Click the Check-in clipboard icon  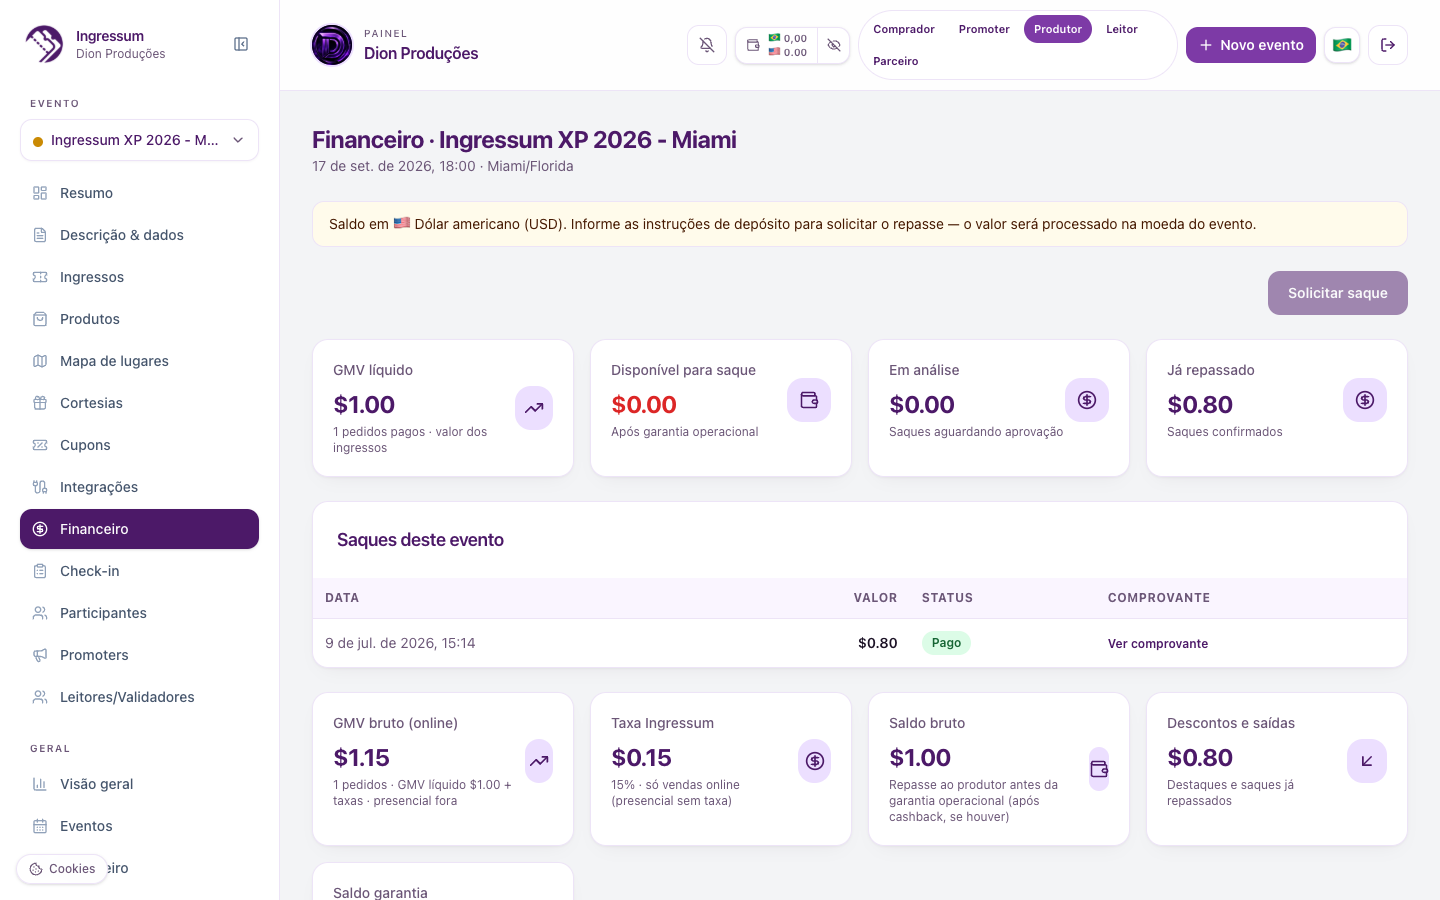pyautogui.click(x=40, y=571)
